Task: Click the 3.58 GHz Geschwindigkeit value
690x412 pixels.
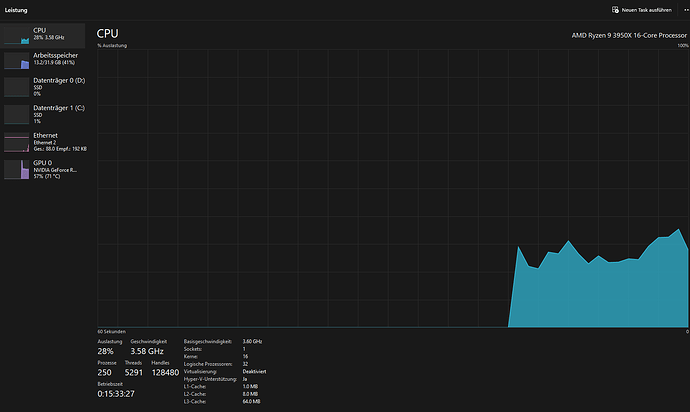Action: tap(147, 352)
